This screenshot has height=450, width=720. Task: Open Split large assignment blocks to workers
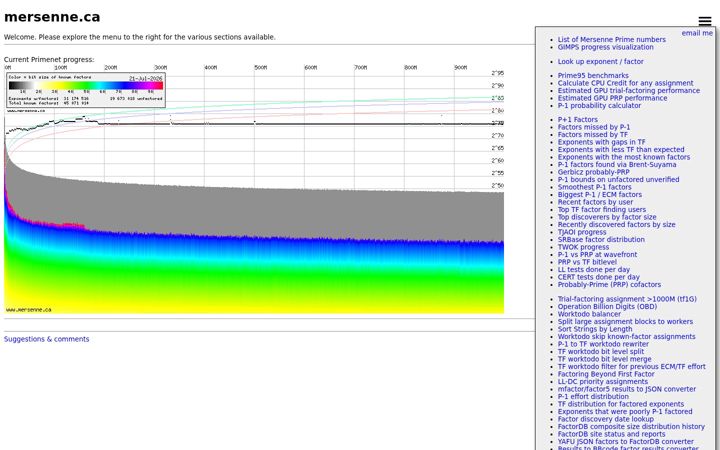[x=625, y=321]
